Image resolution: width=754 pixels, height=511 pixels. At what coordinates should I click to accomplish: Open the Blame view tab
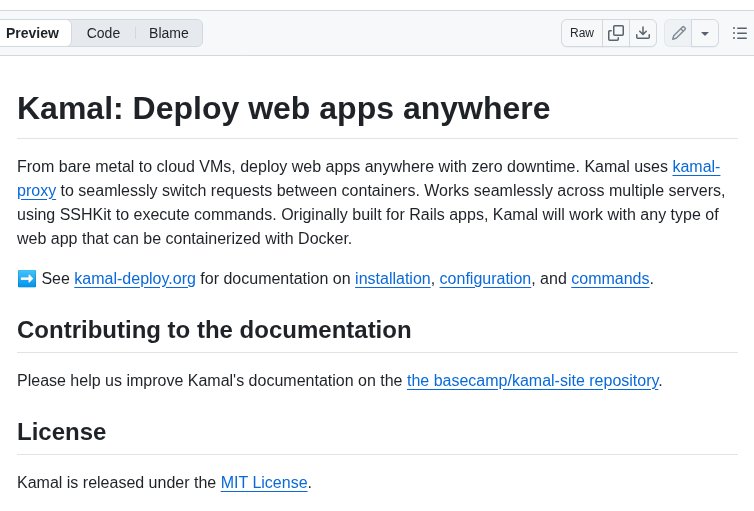168,33
